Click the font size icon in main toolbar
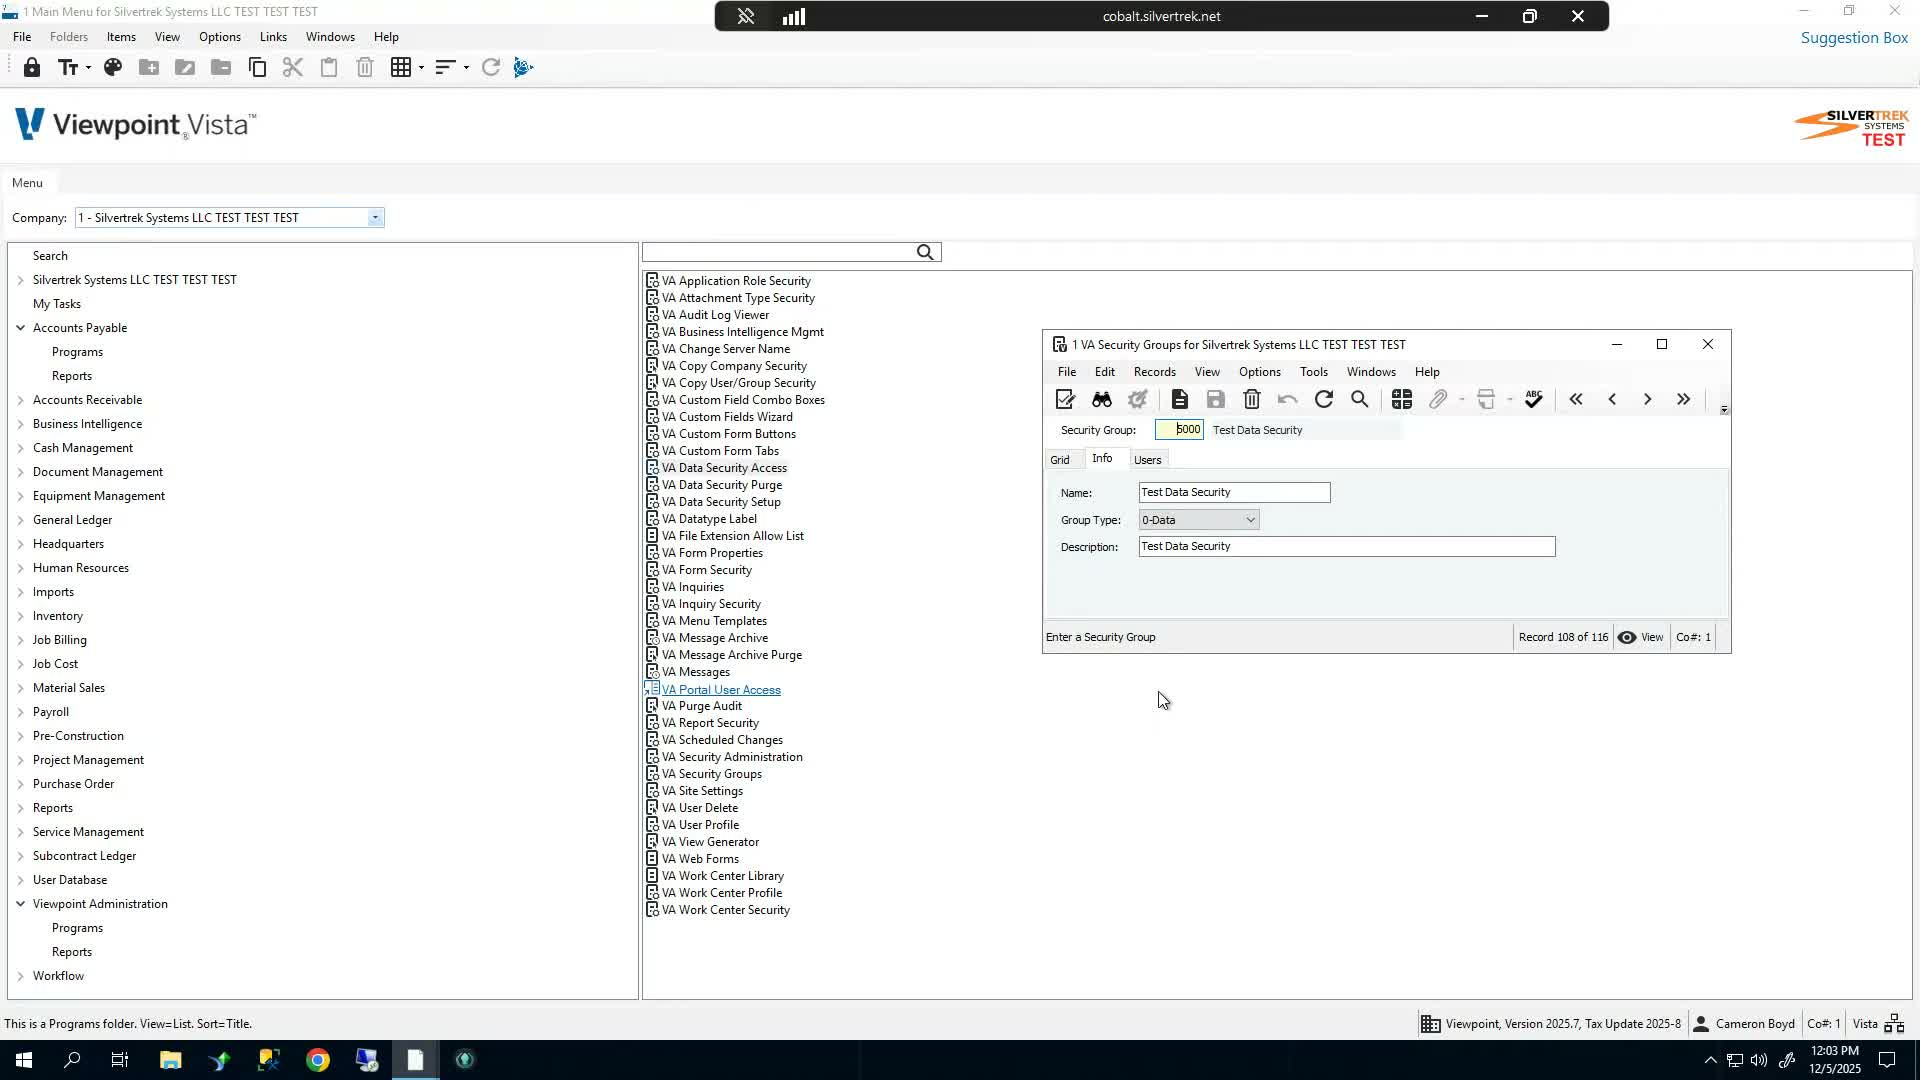The width and height of the screenshot is (1920, 1080). [68, 68]
